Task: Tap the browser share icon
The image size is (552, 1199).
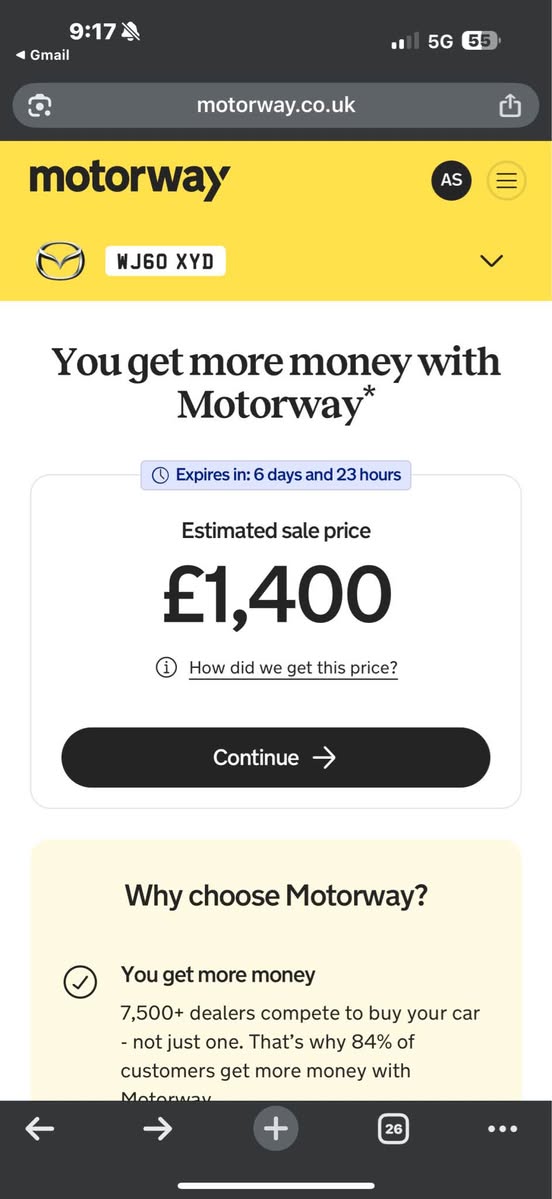Action: tap(510, 106)
